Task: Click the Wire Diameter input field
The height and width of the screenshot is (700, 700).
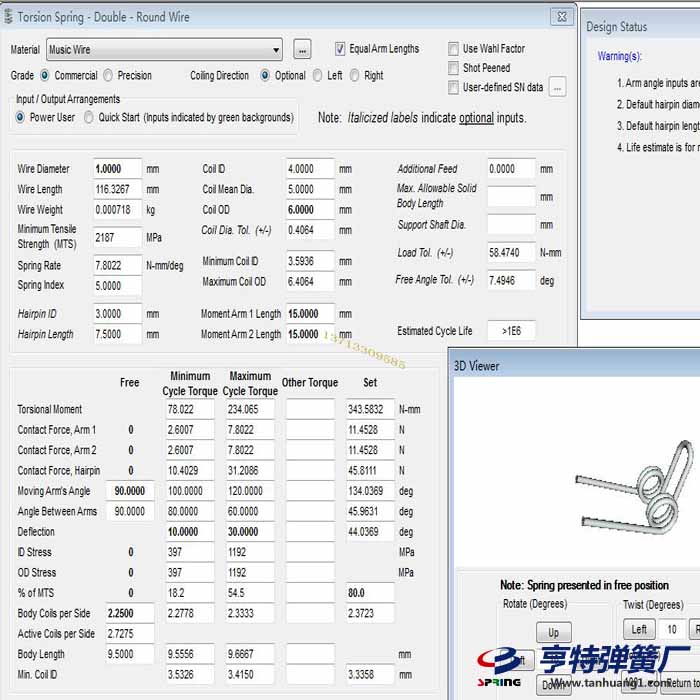Action: tap(117, 169)
